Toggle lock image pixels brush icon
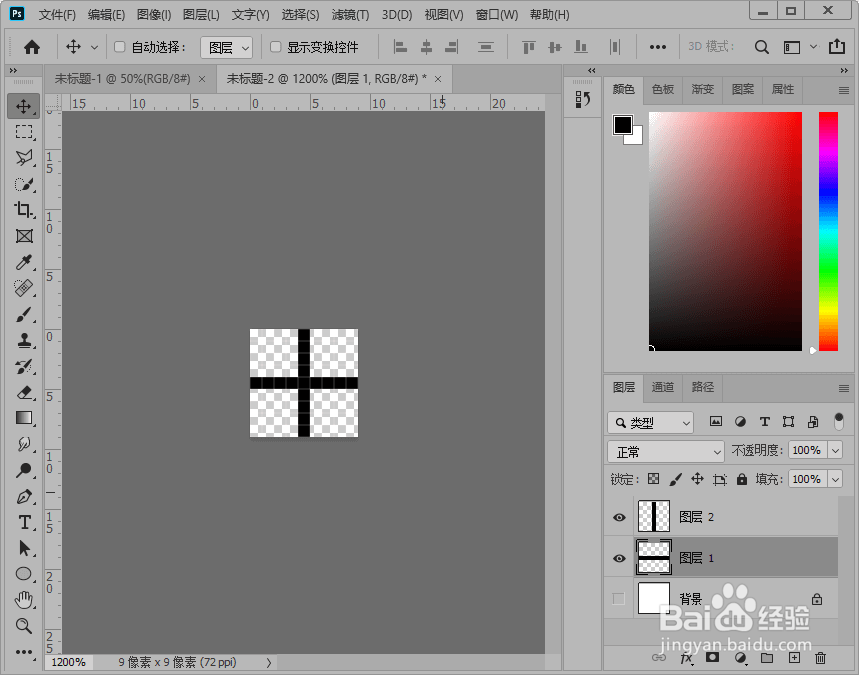This screenshot has width=859, height=675. point(675,479)
